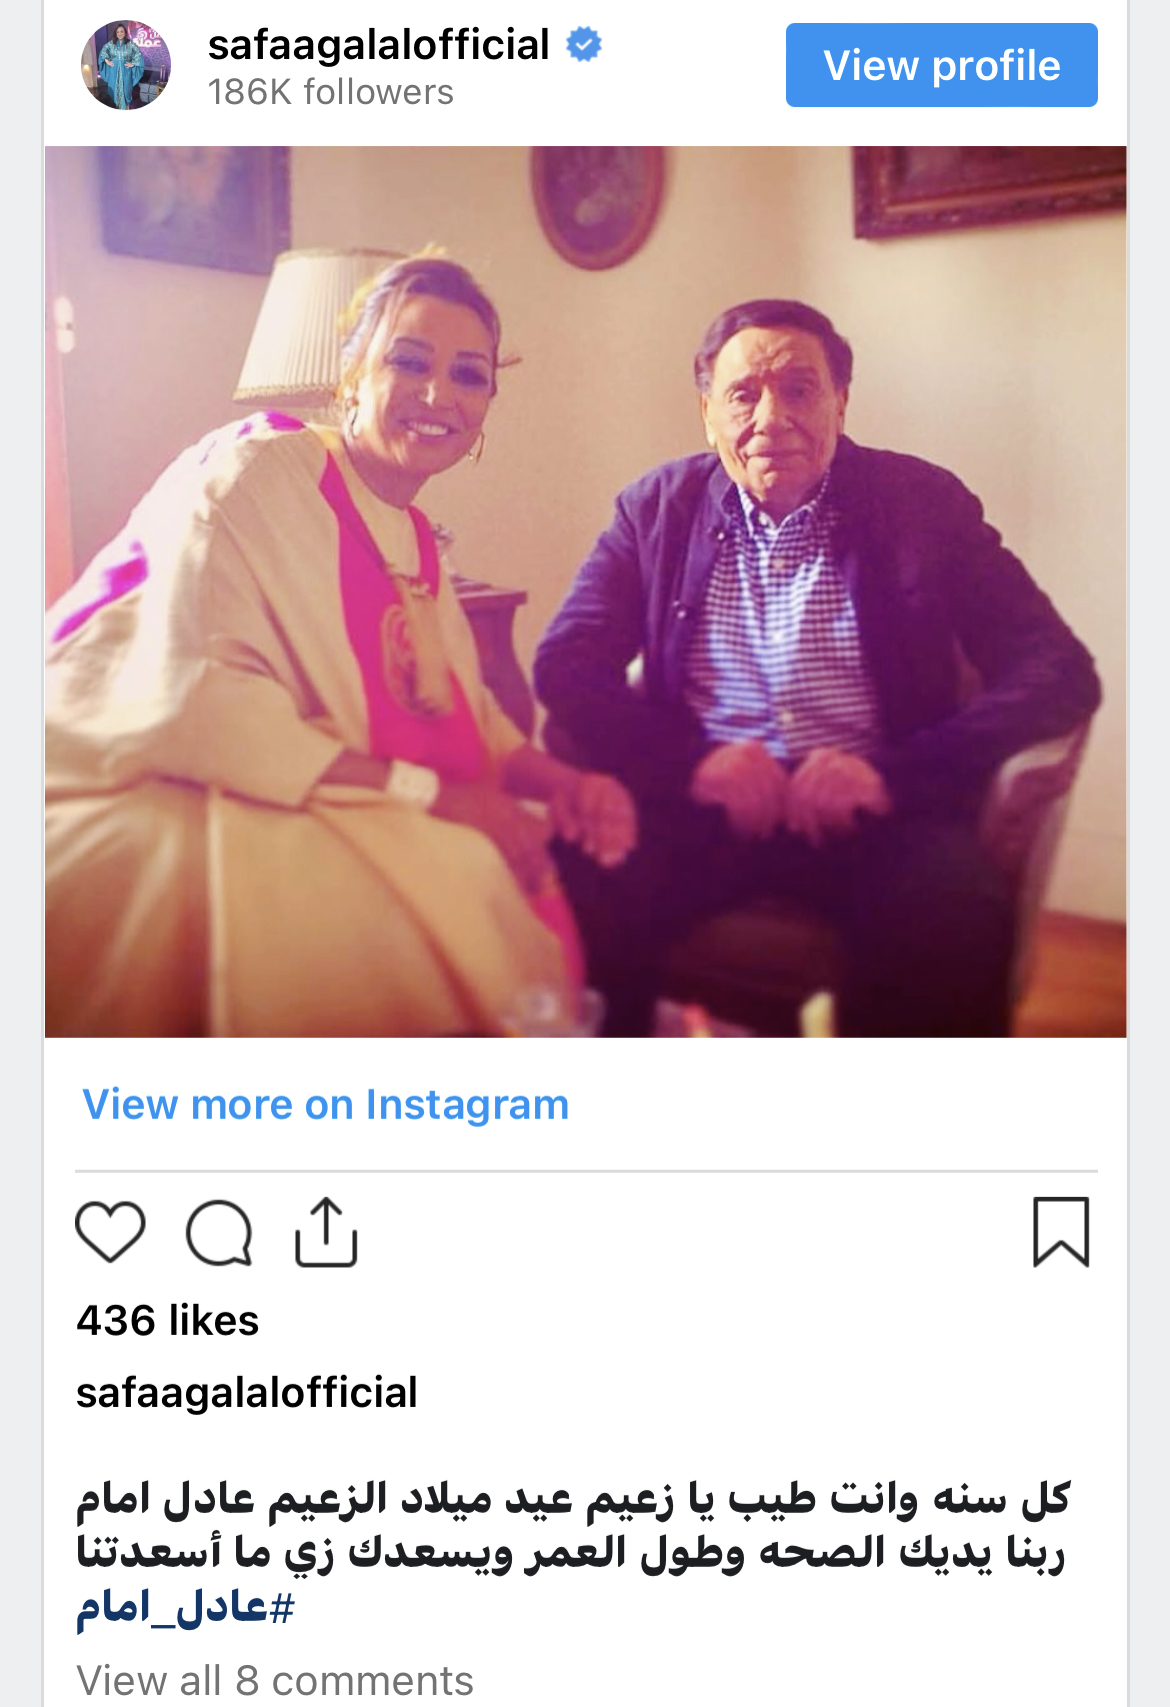The height and width of the screenshot is (1707, 1170).
Task: Open the Arabic عادل_امام hashtag
Action: click(186, 1607)
